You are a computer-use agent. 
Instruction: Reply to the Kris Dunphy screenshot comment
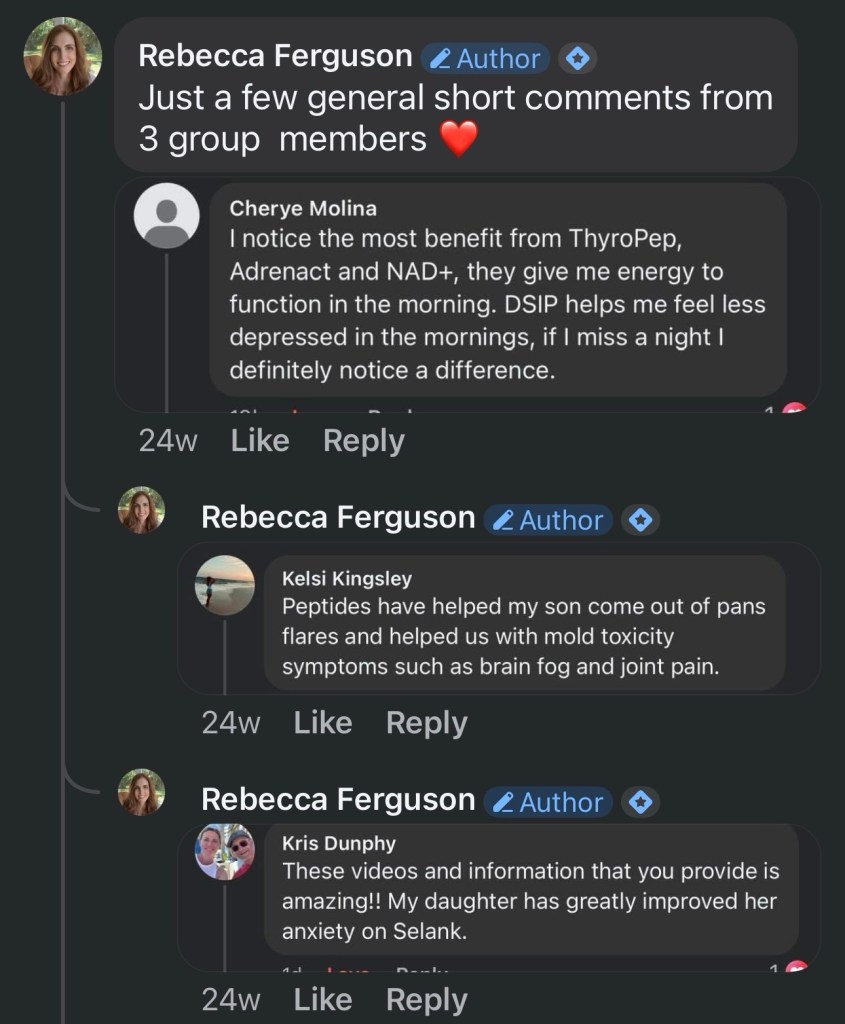[x=427, y=1000]
